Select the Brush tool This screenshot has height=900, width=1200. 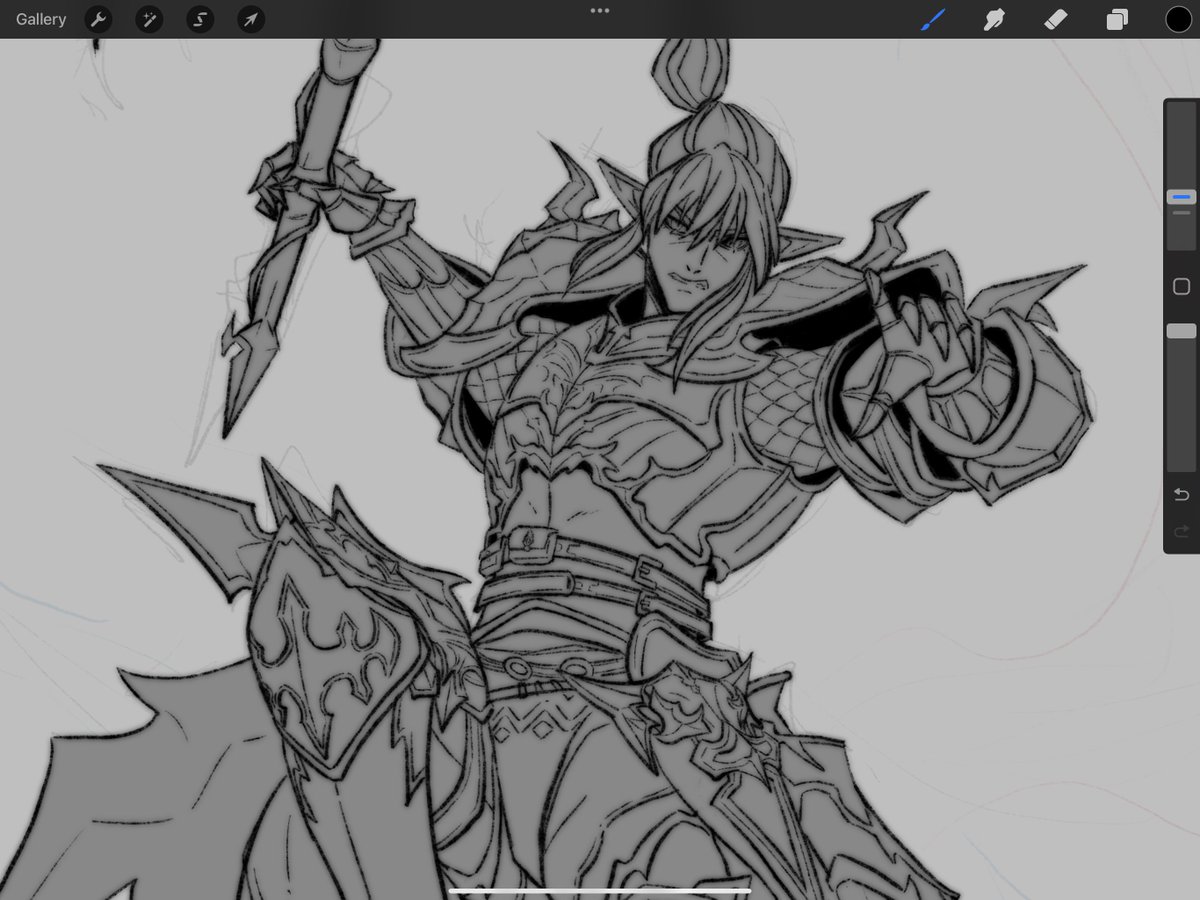click(x=934, y=19)
